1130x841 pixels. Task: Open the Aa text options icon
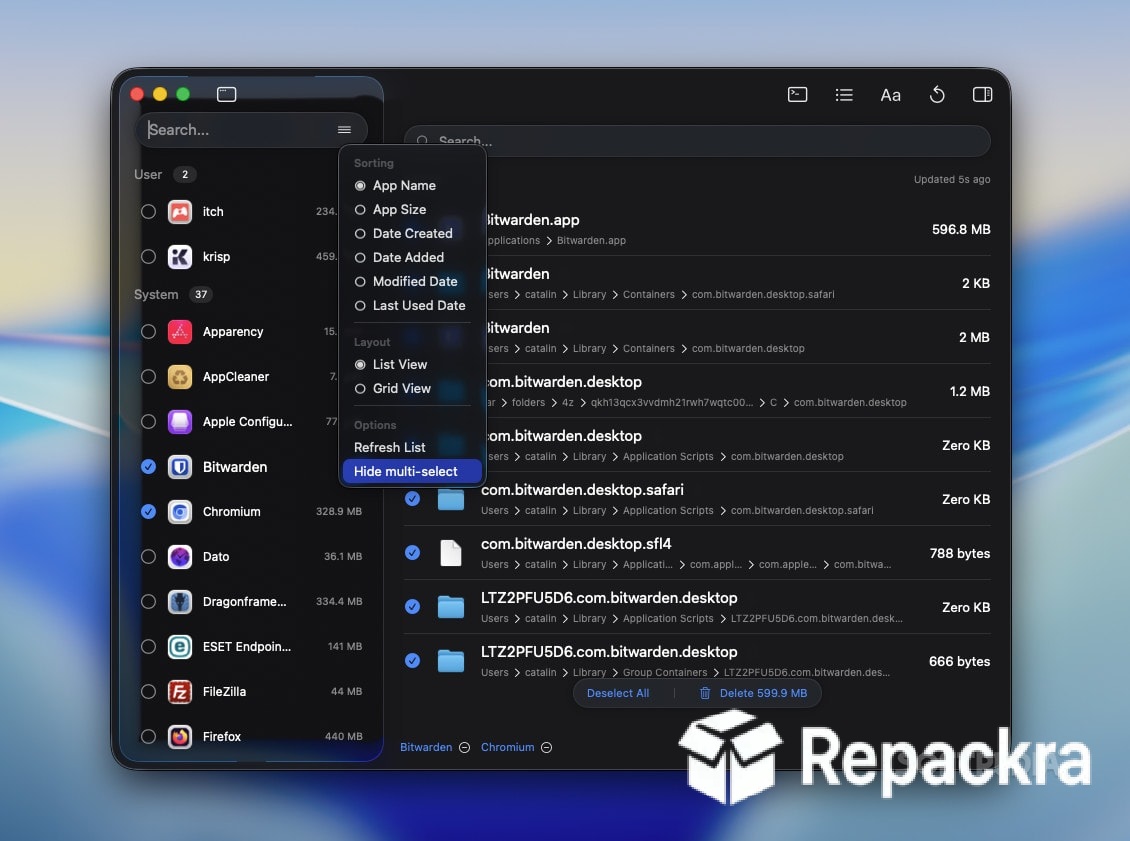click(891, 94)
